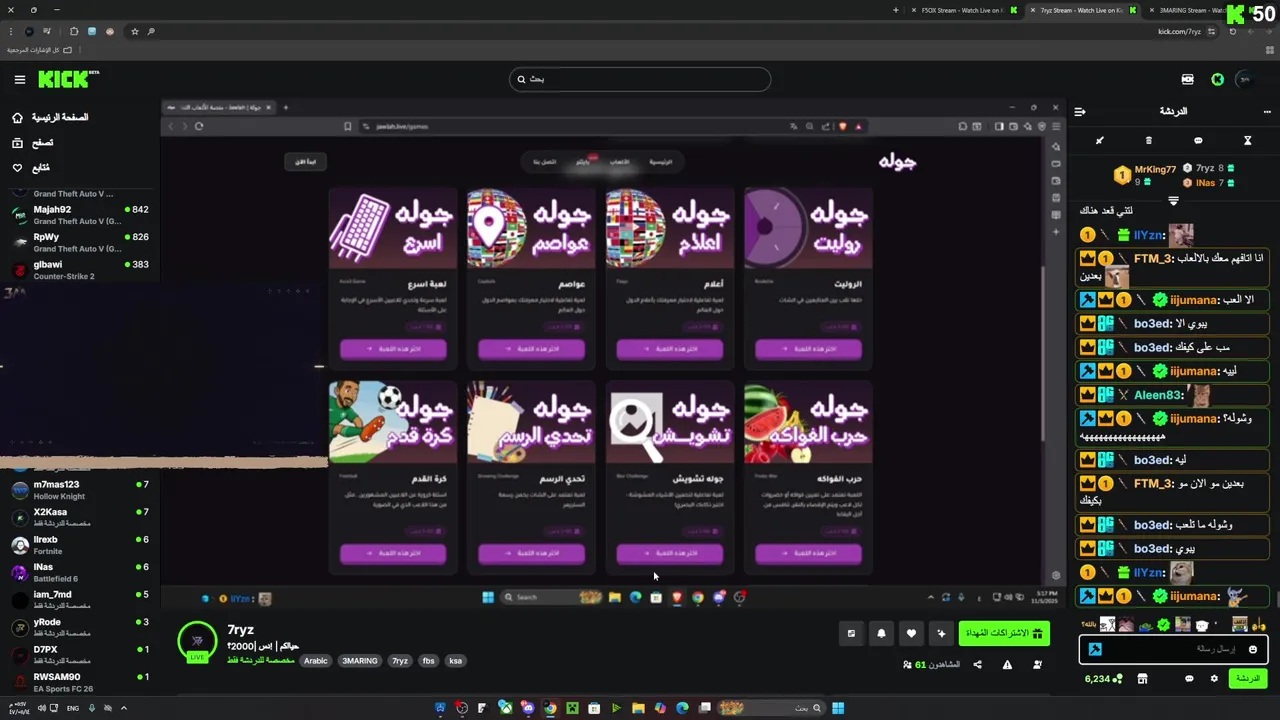Click the green الدردشة chat send button
The height and width of the screenshot is (720, 1280).
coord(1247,678)
